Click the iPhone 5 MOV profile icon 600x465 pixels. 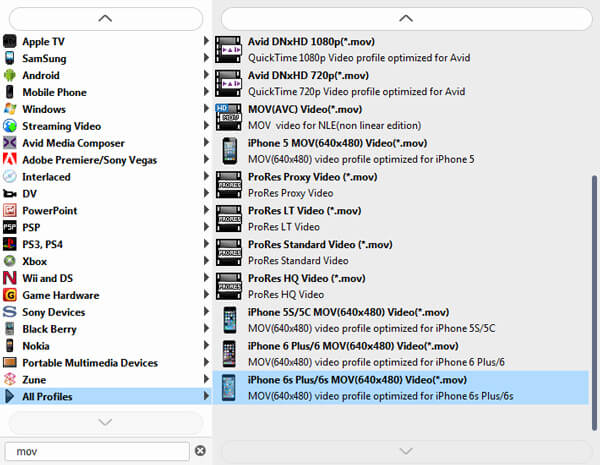(229, 151)
